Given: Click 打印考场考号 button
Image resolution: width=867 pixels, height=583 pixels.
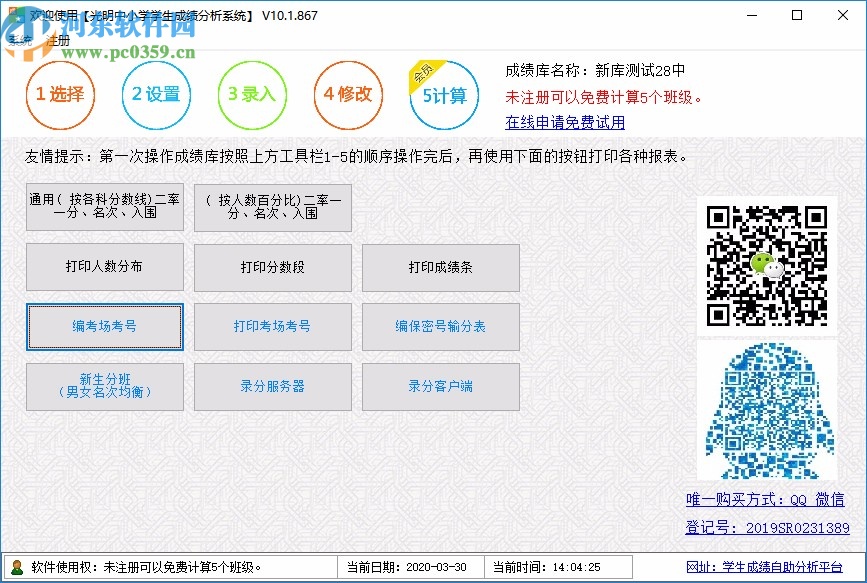Looking at the screenshot, I should [272, 327].
